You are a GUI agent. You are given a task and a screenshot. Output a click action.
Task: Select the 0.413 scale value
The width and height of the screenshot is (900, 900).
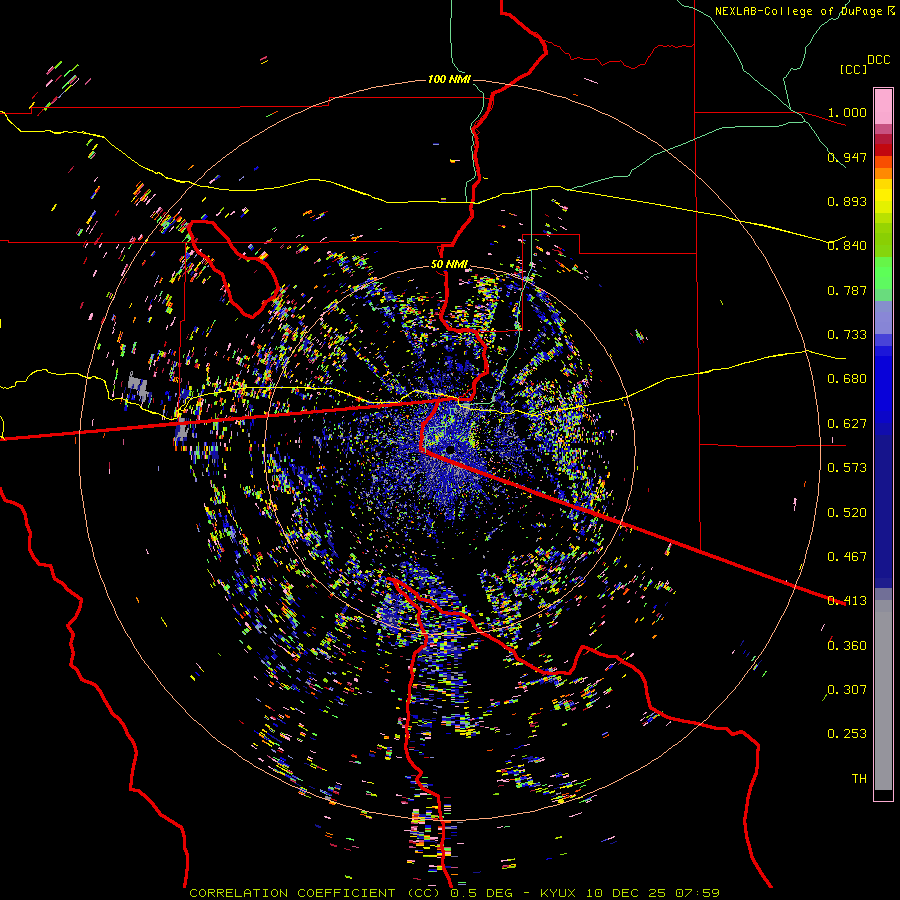pos(847,601)
